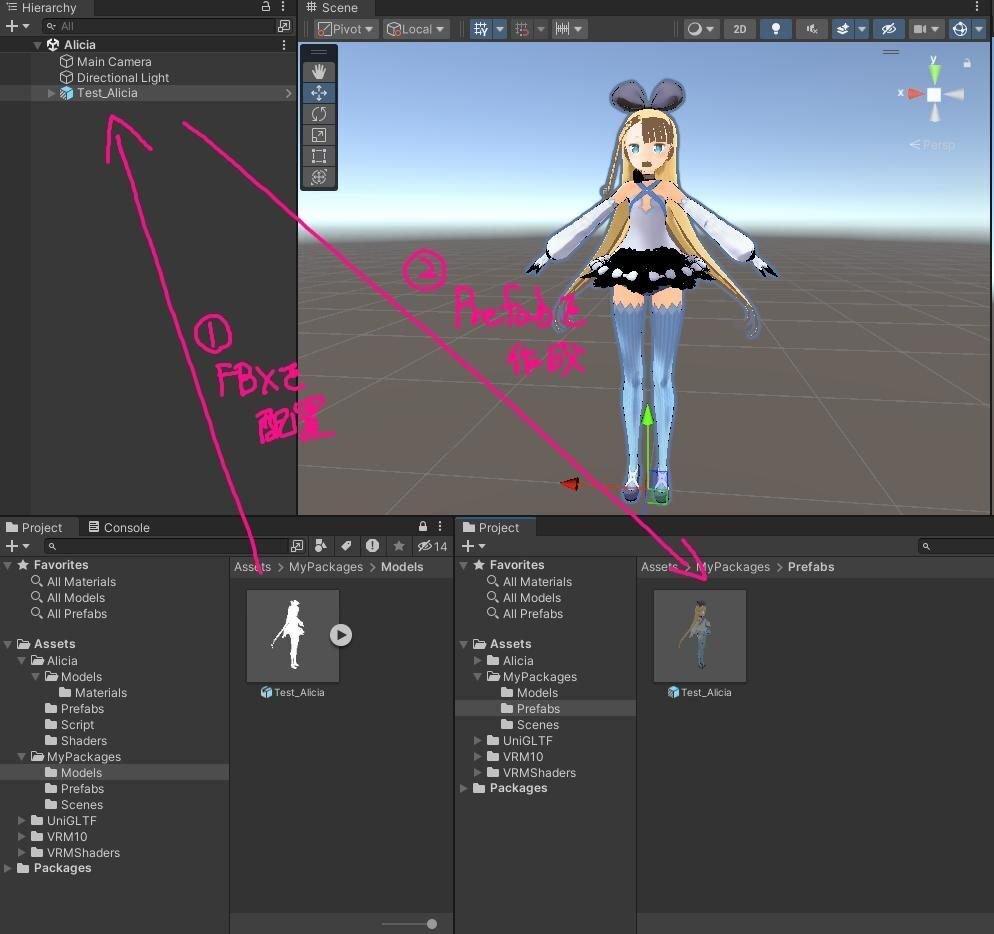Toggle hidden objects visibility in Scene
Viewport: 994px width, 934px height.
point(889,29)
